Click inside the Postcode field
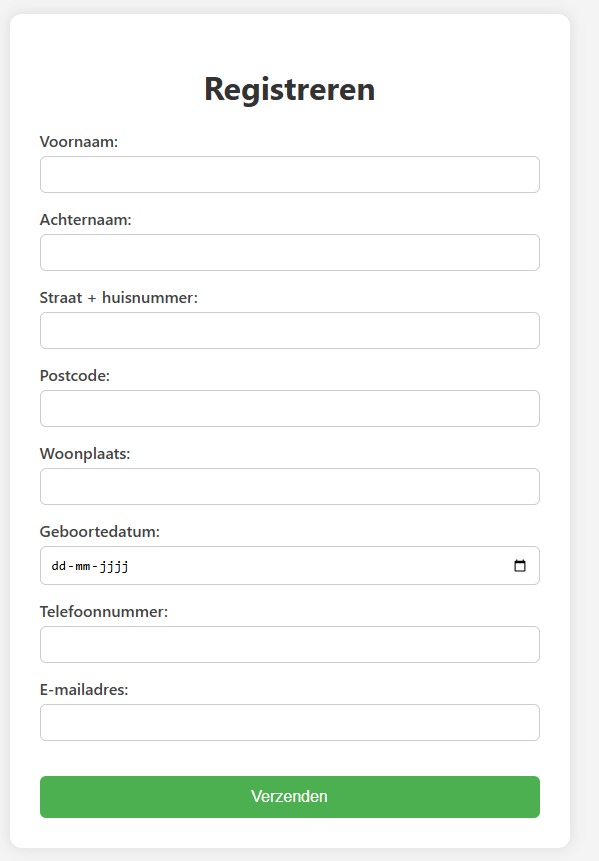599x861 pixels. [x=290, y=409]
